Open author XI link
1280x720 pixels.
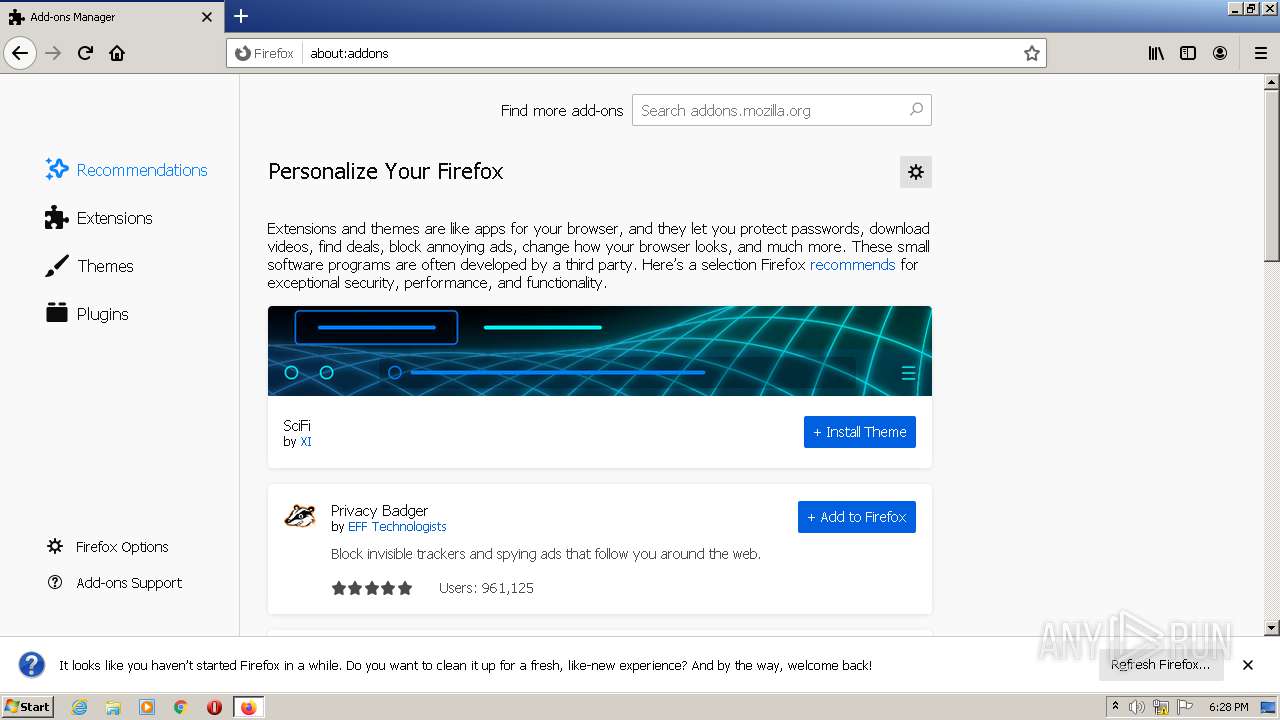coord(306,442)
